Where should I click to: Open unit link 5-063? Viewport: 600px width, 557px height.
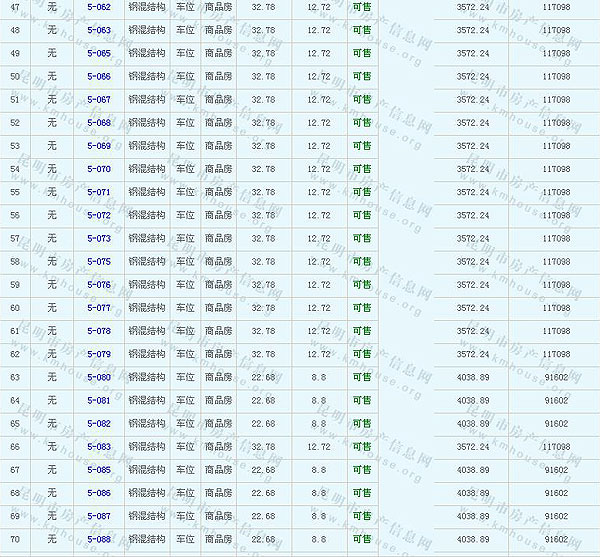tap(99, 31)
